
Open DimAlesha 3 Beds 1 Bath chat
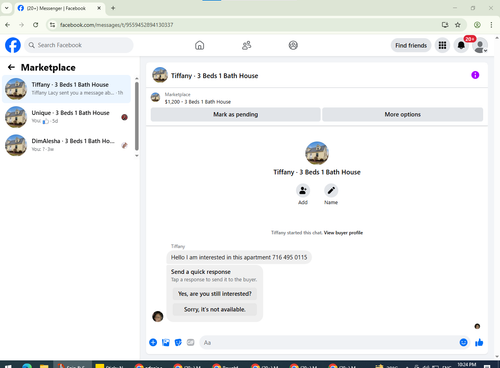(66, 145)
